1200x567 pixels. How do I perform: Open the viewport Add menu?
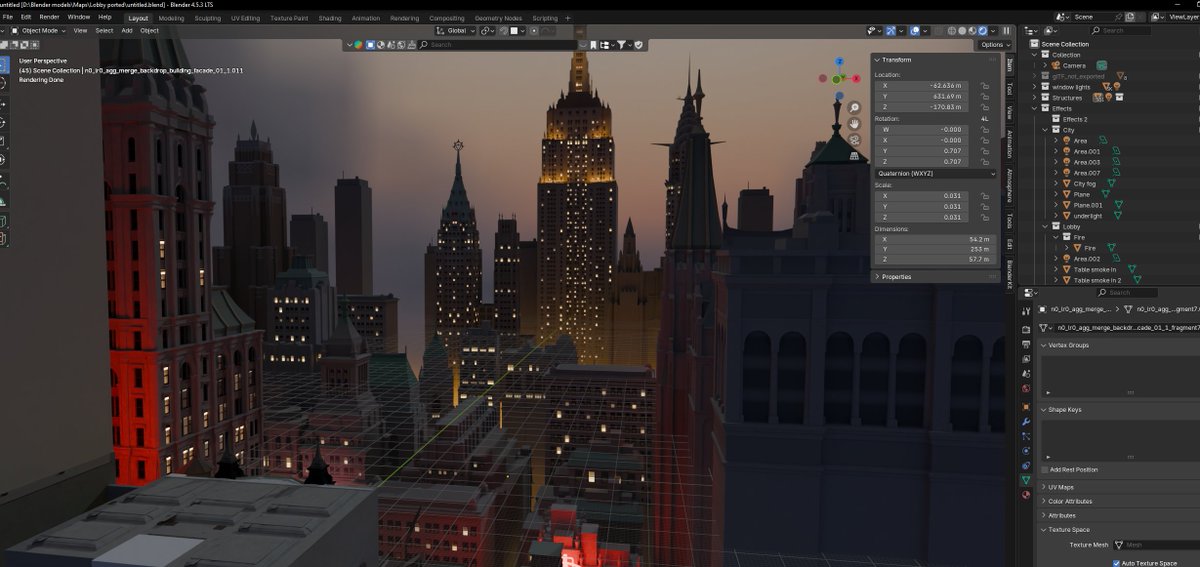pyautogui.click(x=127, y=30)
